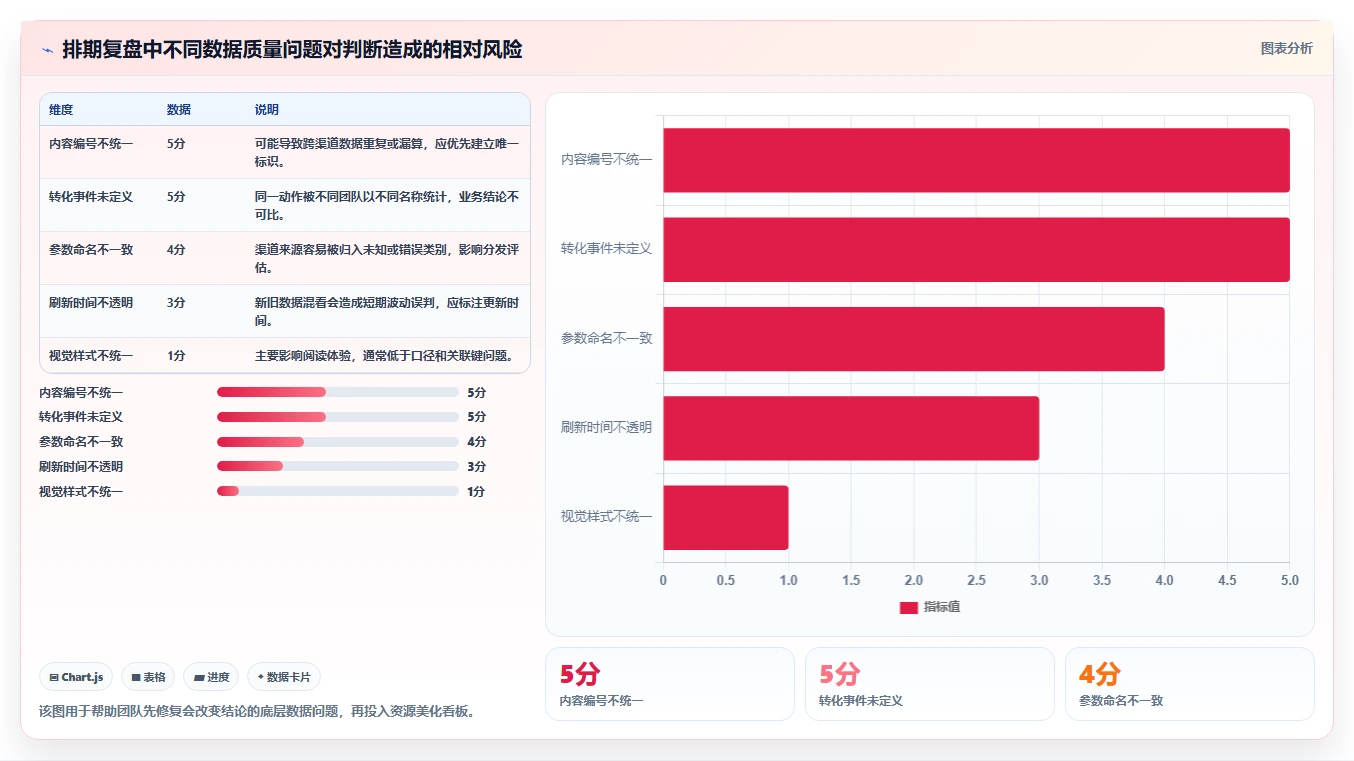Click the 1分 value in the 视觉样式不统一 table row
The height and width of the screenshot is (761, 1354).
coord(176,356)
